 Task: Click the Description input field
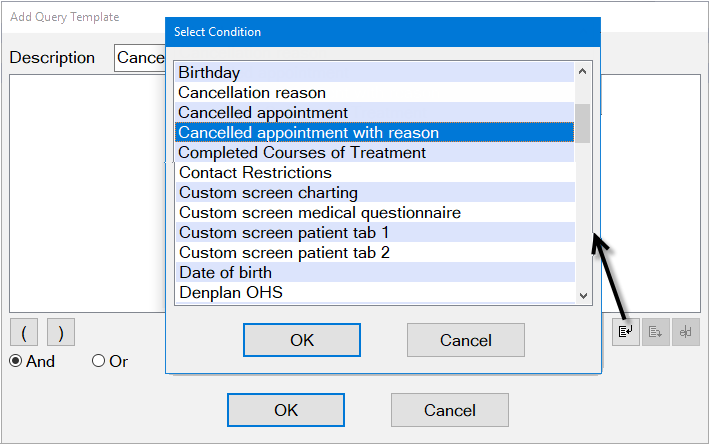(140, 58)
